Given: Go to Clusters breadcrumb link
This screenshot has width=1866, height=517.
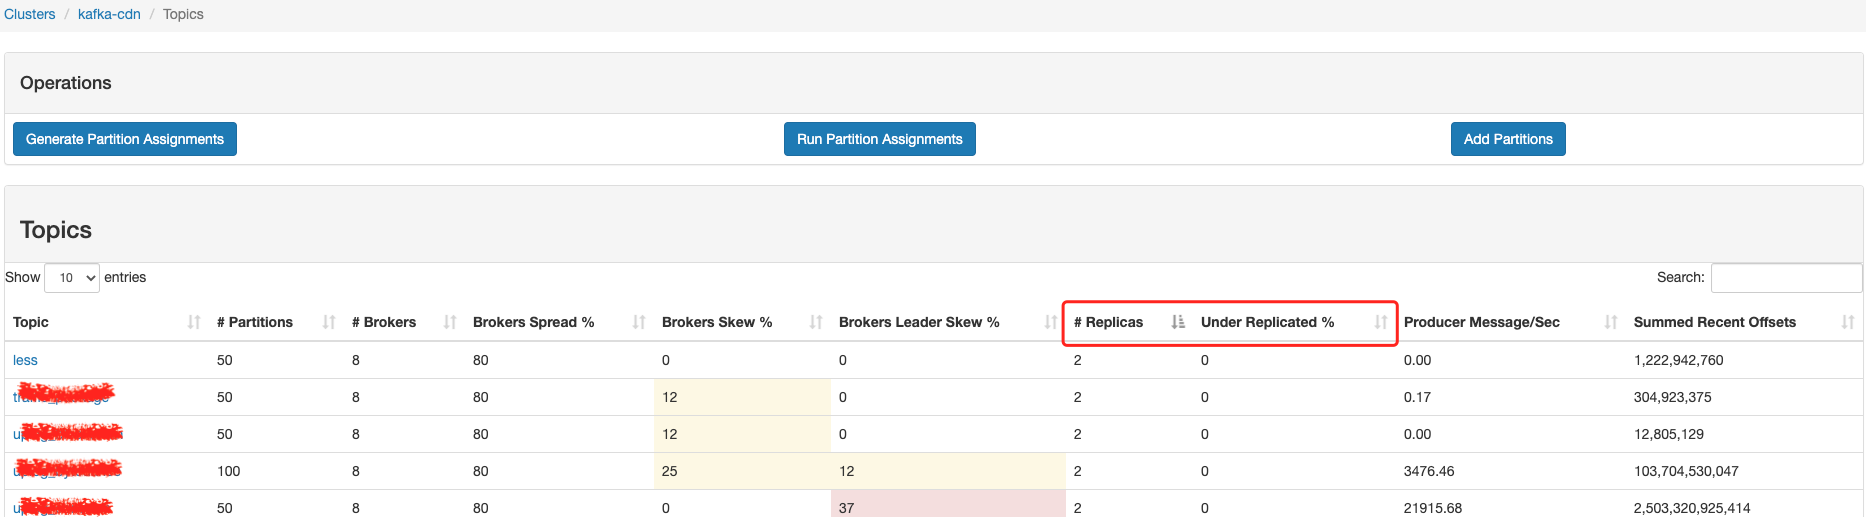Looking at the screenshot, I should click(x=30, y=14).
